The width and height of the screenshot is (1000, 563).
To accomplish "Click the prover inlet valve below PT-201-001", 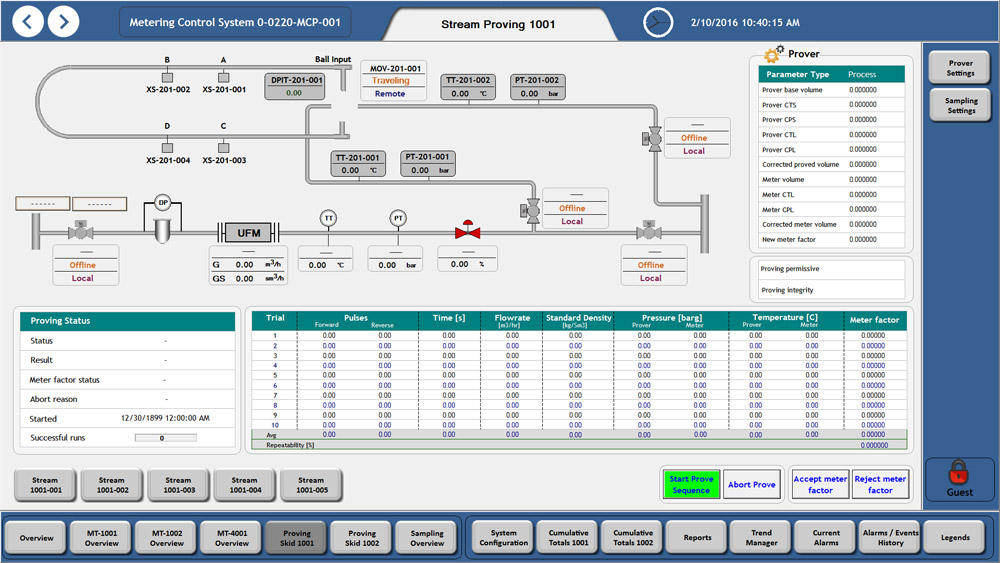I will pos(531,210).
